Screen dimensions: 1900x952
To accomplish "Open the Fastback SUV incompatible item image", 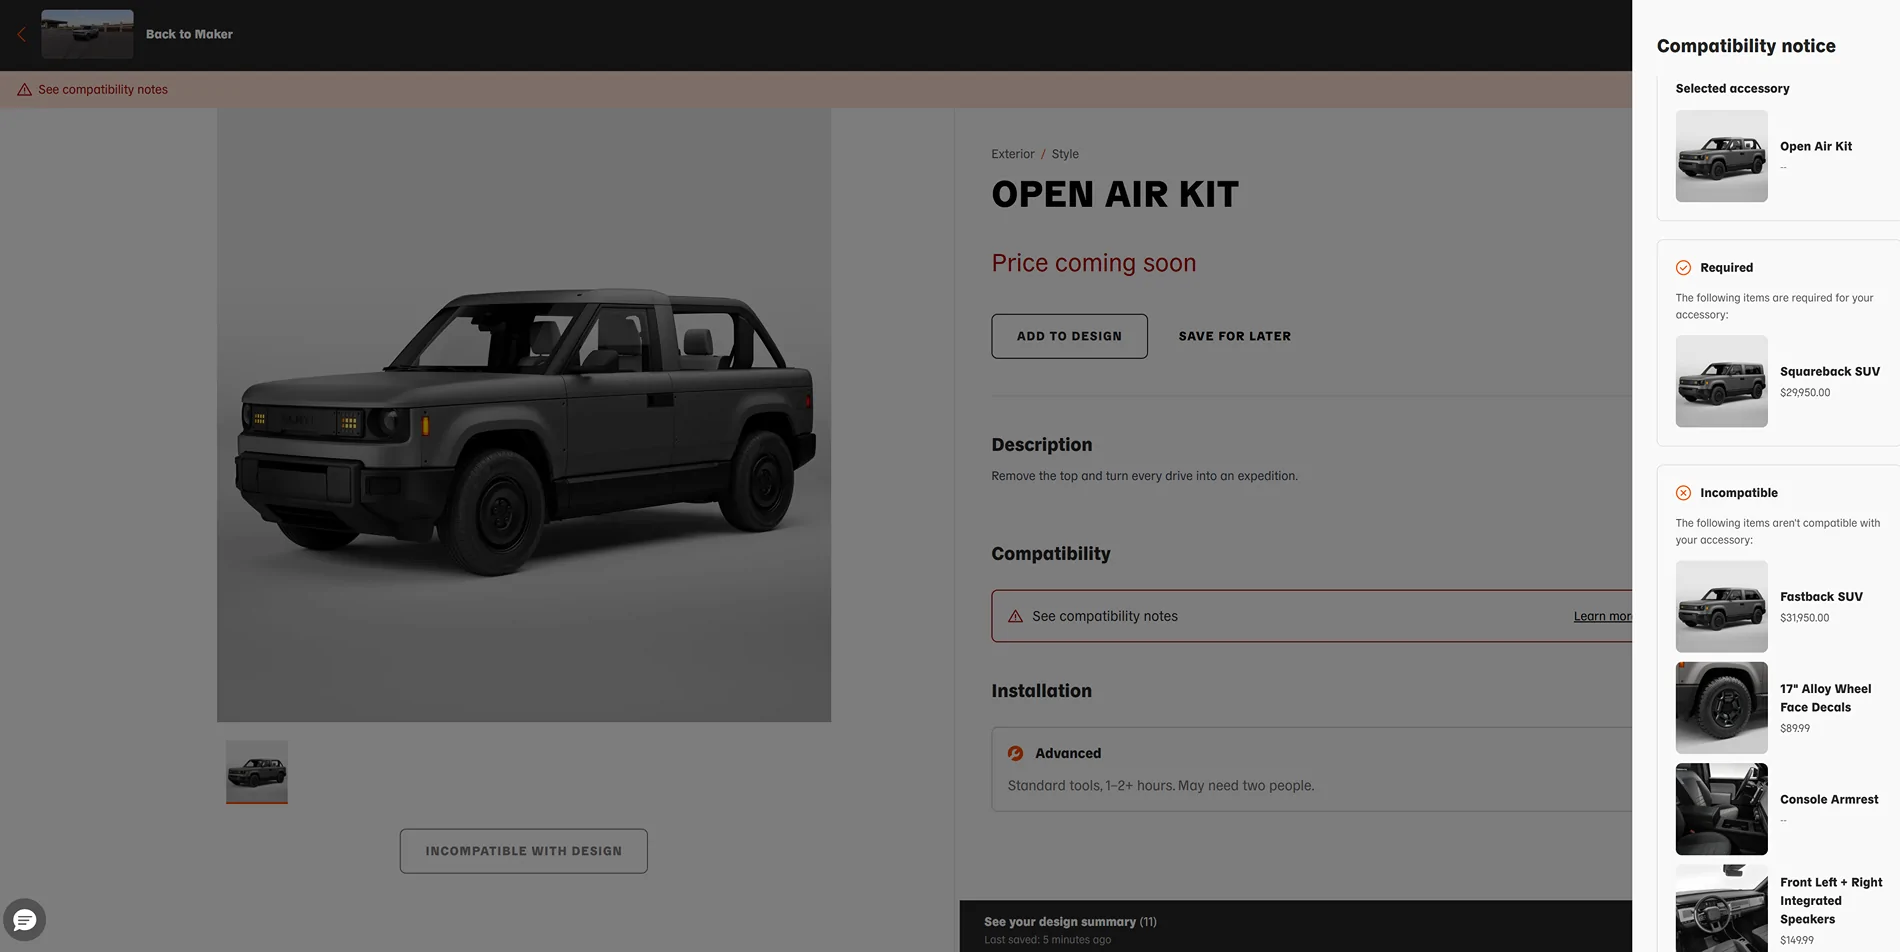I will click(x=1721, y=606).
